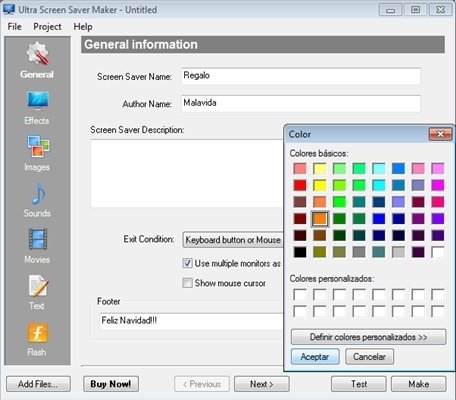Click the app icon in title bar
The image size is (456, 400).
9,9
